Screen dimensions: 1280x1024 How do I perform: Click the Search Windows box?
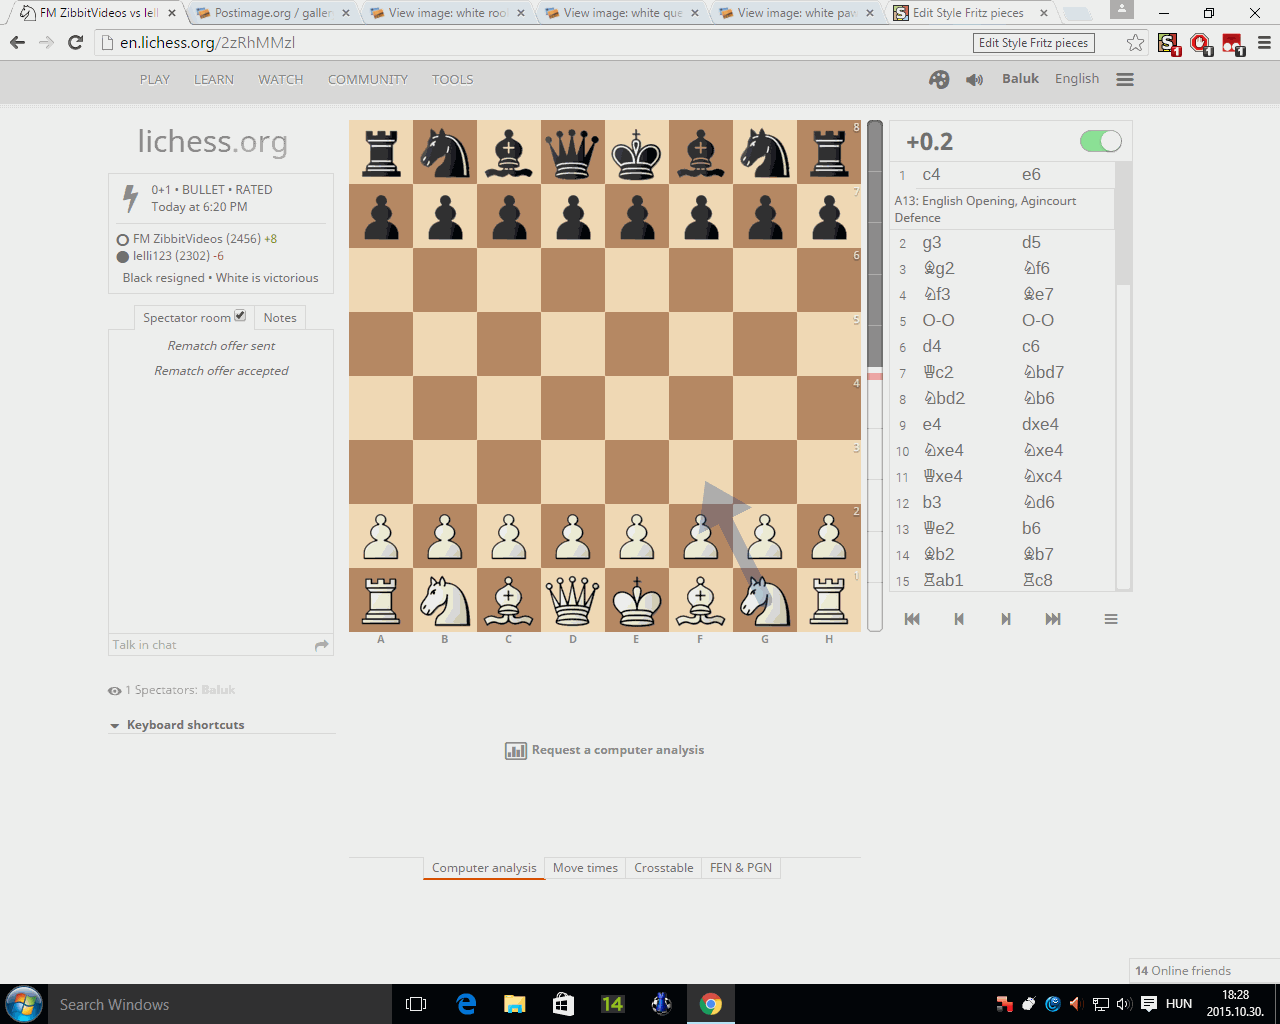[220, 1004]
